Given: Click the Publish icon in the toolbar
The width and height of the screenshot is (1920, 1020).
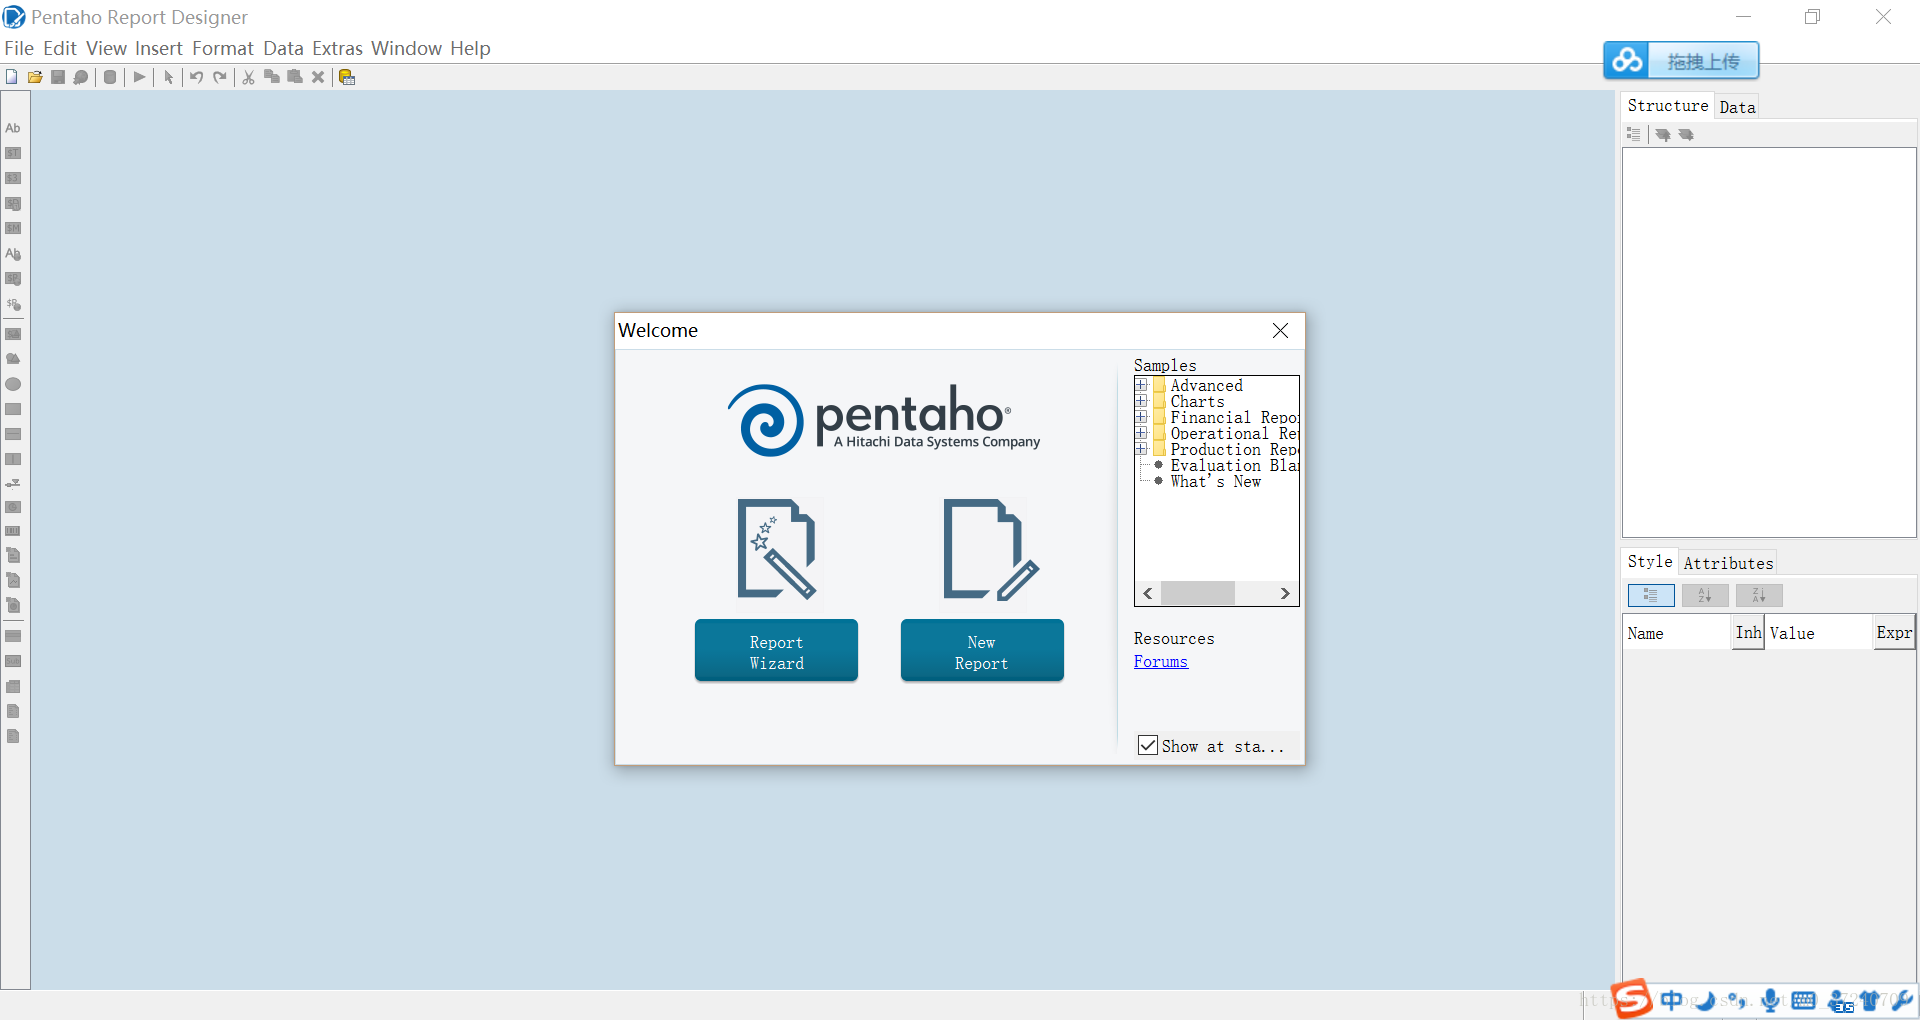Looking at the screenshot, I should click(x=81, y=77).
